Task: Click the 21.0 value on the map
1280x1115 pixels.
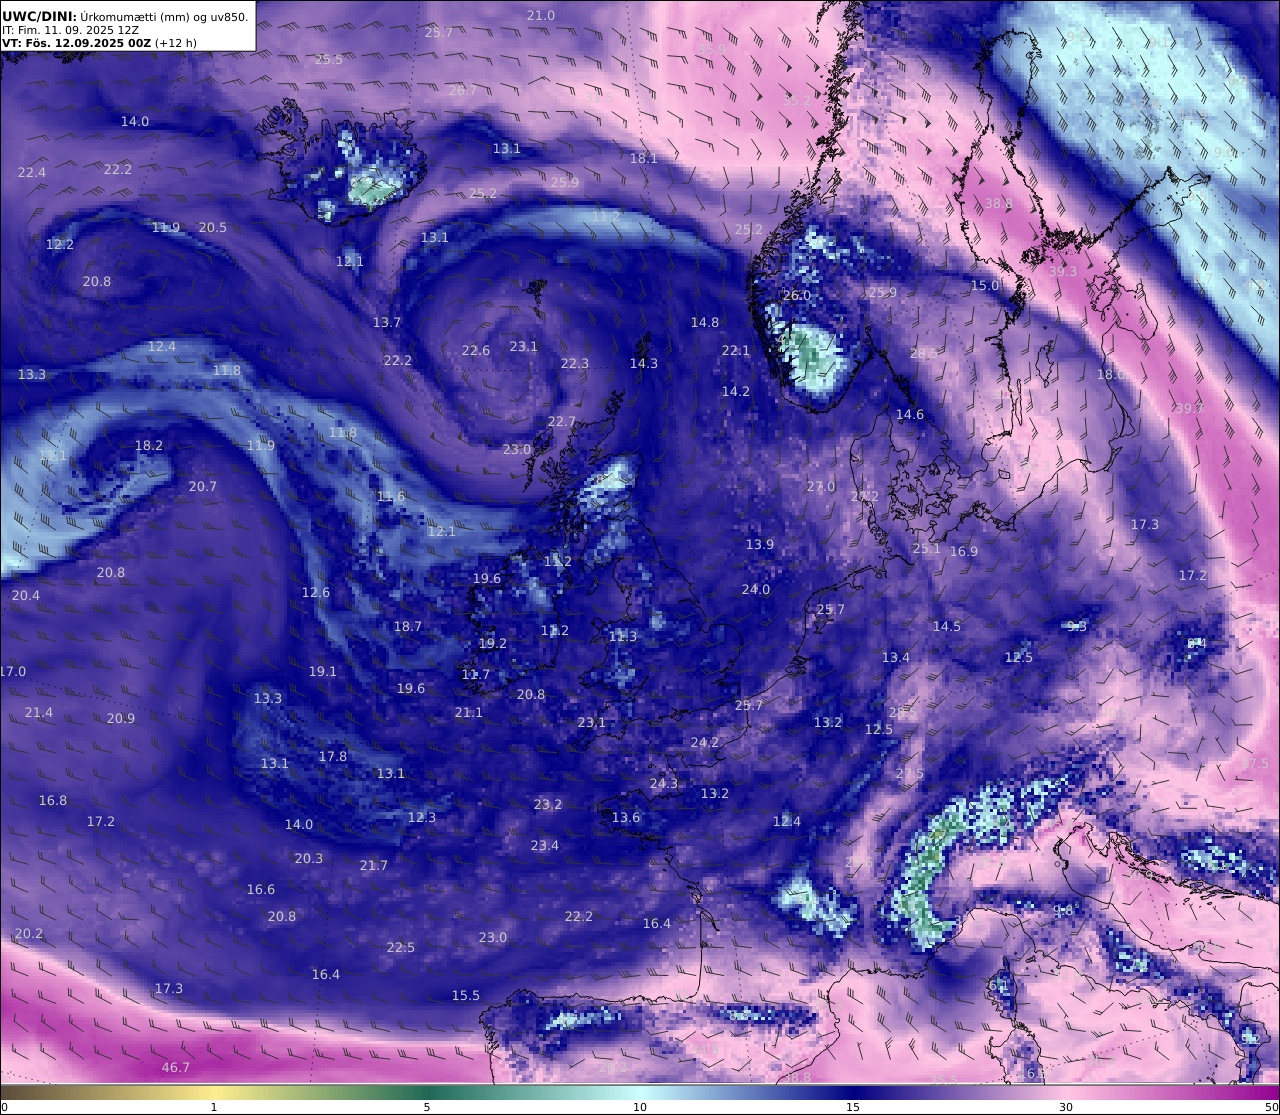Action: point(541,15)
